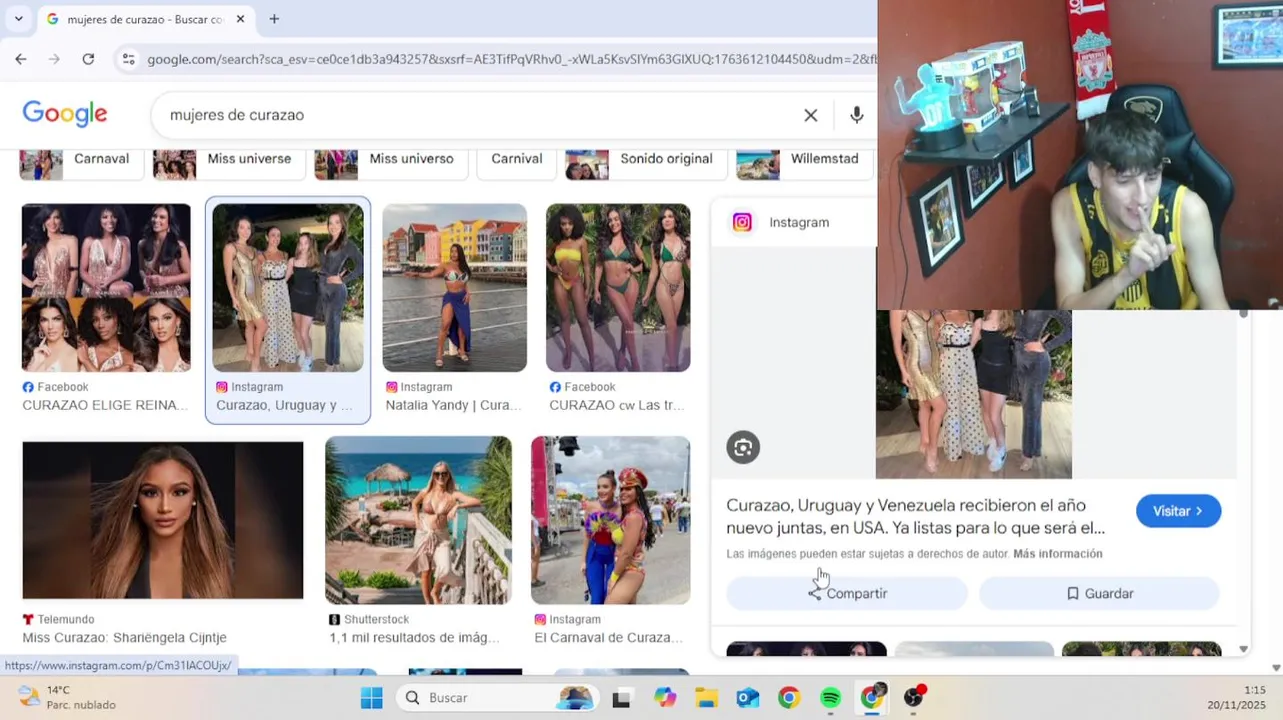The height and width of the screenshot is (720, 1283).
Task: Click the browser address bar URL
Action: tap(510, 59)
